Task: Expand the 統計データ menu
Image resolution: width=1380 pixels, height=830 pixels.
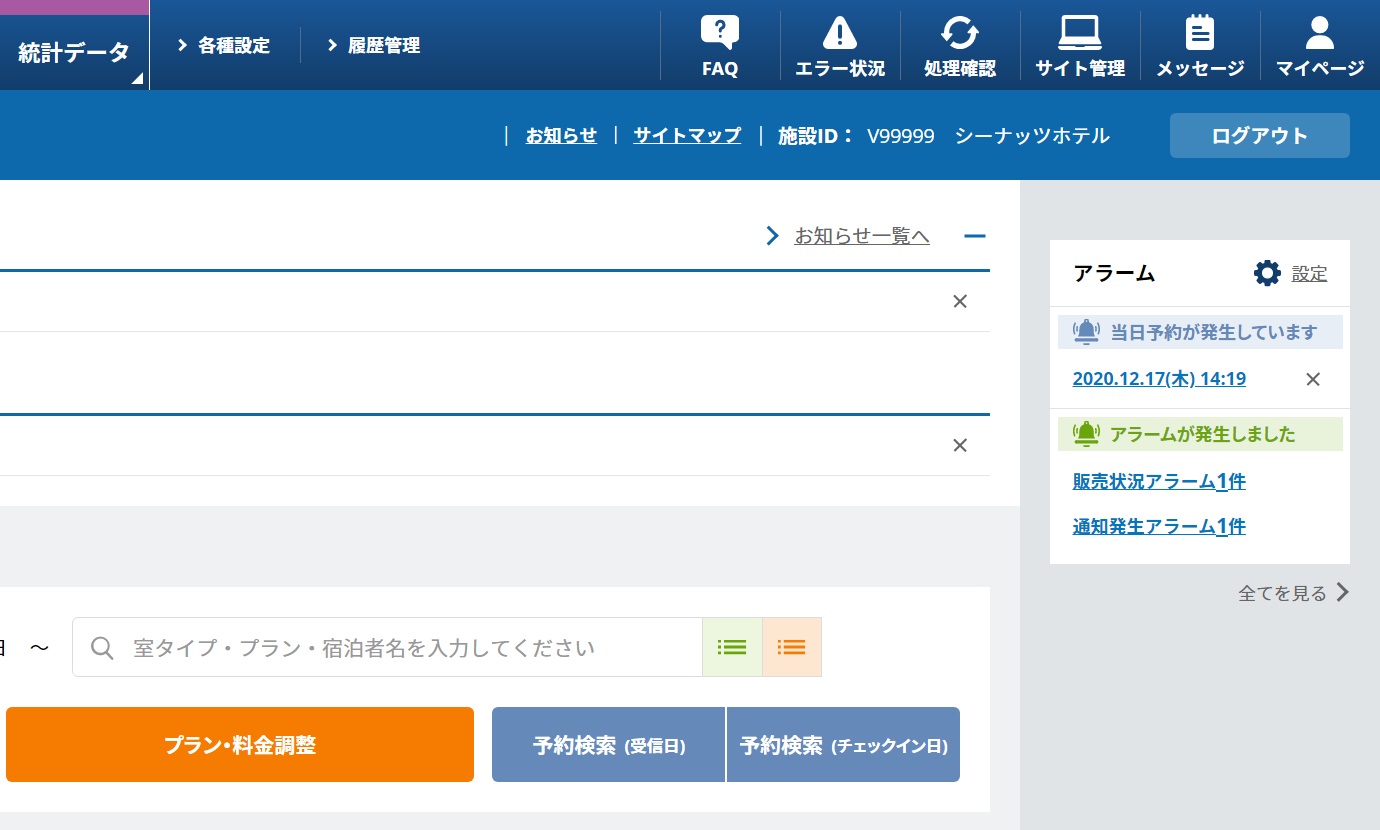Action: pyautogui.click(x=74, y=53)
